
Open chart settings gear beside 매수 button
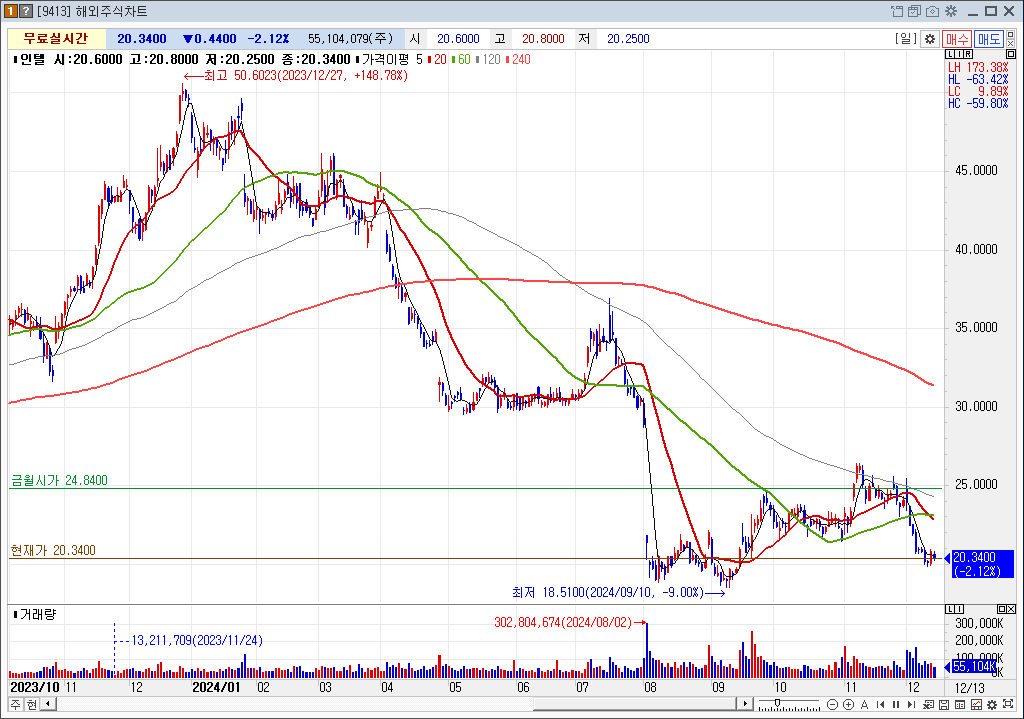click(929, 39)
